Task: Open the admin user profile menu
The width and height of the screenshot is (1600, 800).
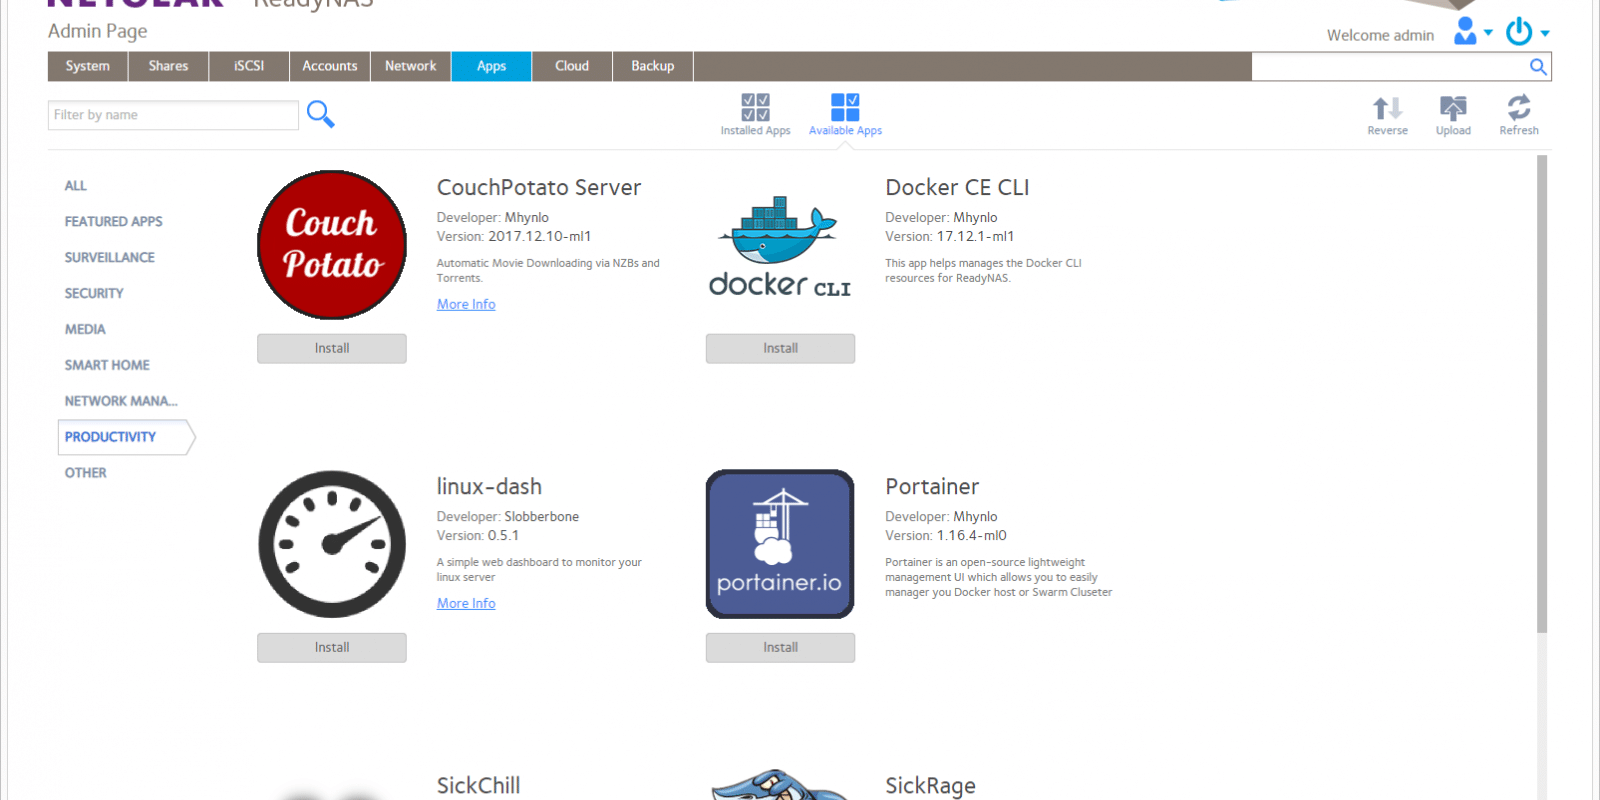Action: pos(1472,31)
